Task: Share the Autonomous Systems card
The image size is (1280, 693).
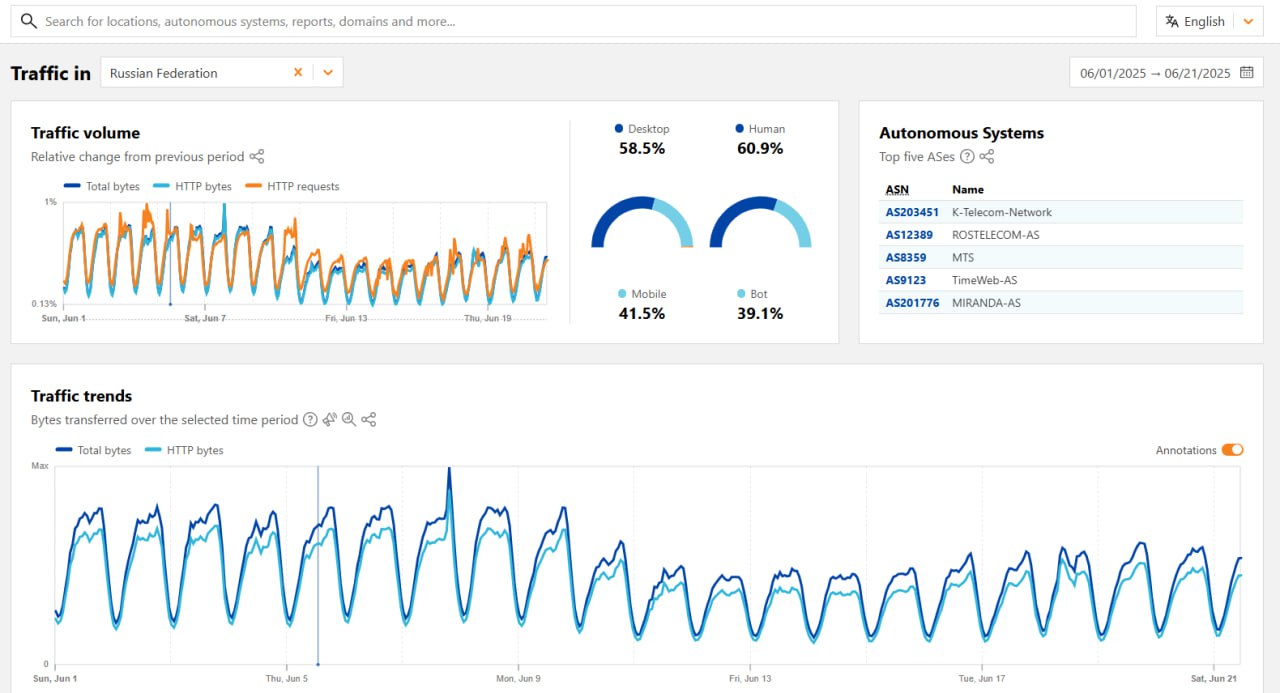Action: click(x=987, y=157)
